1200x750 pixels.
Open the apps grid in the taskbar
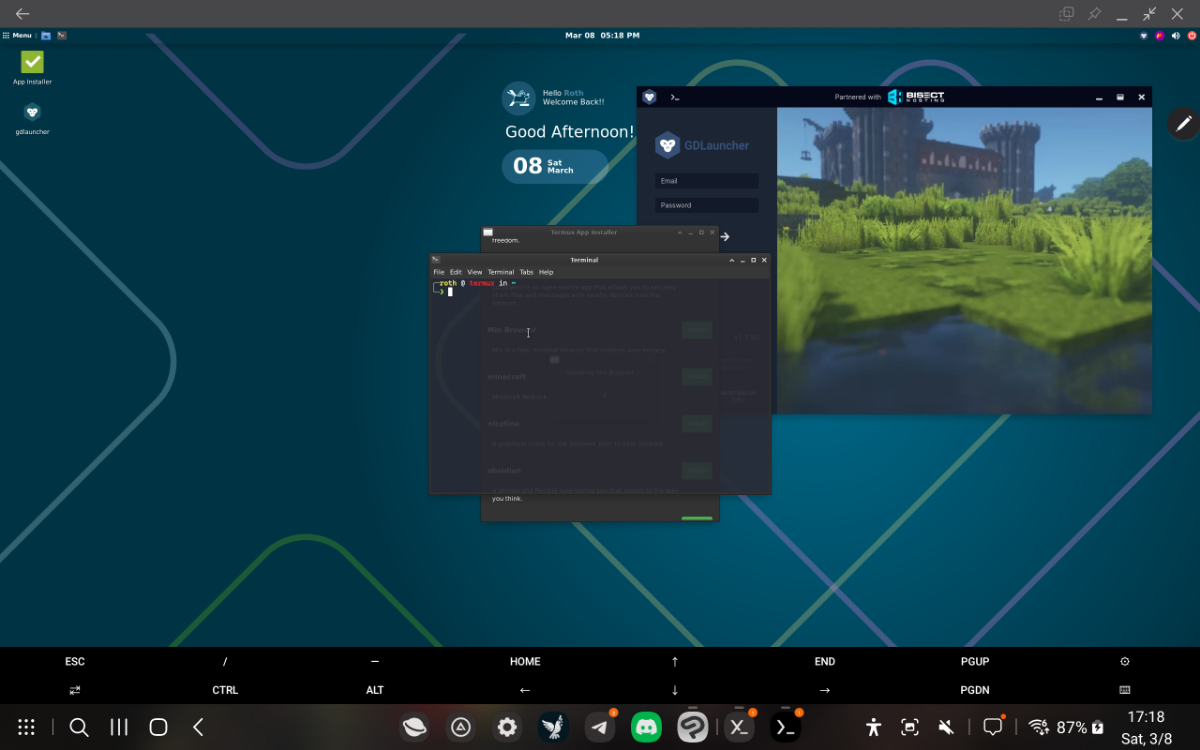[27, 728]
